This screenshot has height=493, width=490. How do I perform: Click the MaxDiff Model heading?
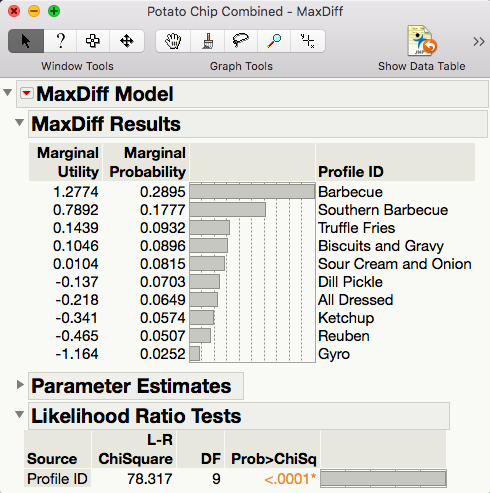(x=105, y=94)
